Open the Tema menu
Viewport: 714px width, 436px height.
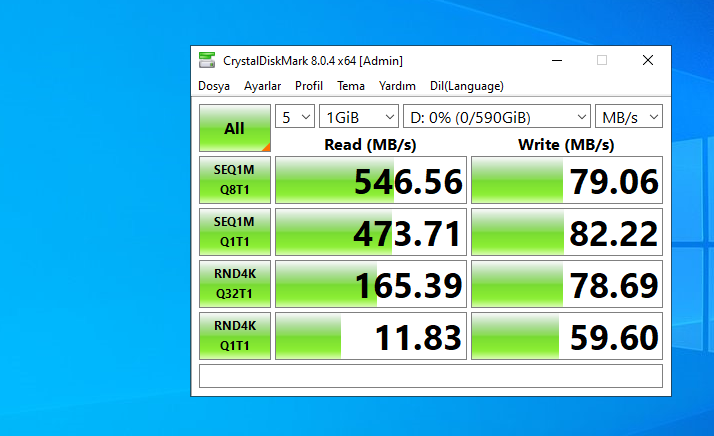tap(351, 86)
